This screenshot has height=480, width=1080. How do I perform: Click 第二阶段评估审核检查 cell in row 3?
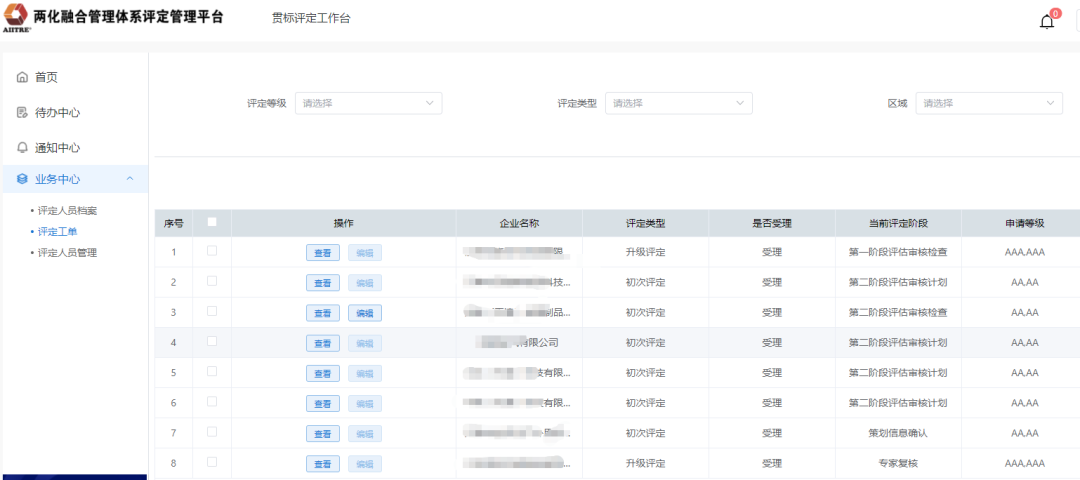tap(898, 313)
